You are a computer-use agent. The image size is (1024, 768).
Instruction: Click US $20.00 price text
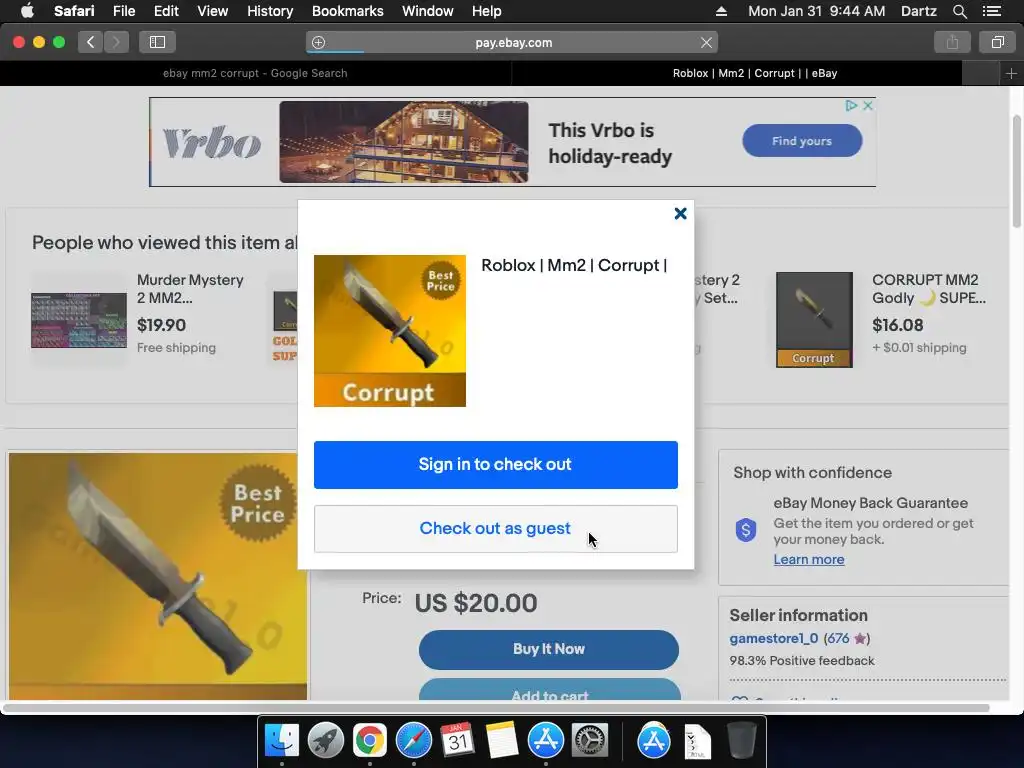(x=476, y=603)
